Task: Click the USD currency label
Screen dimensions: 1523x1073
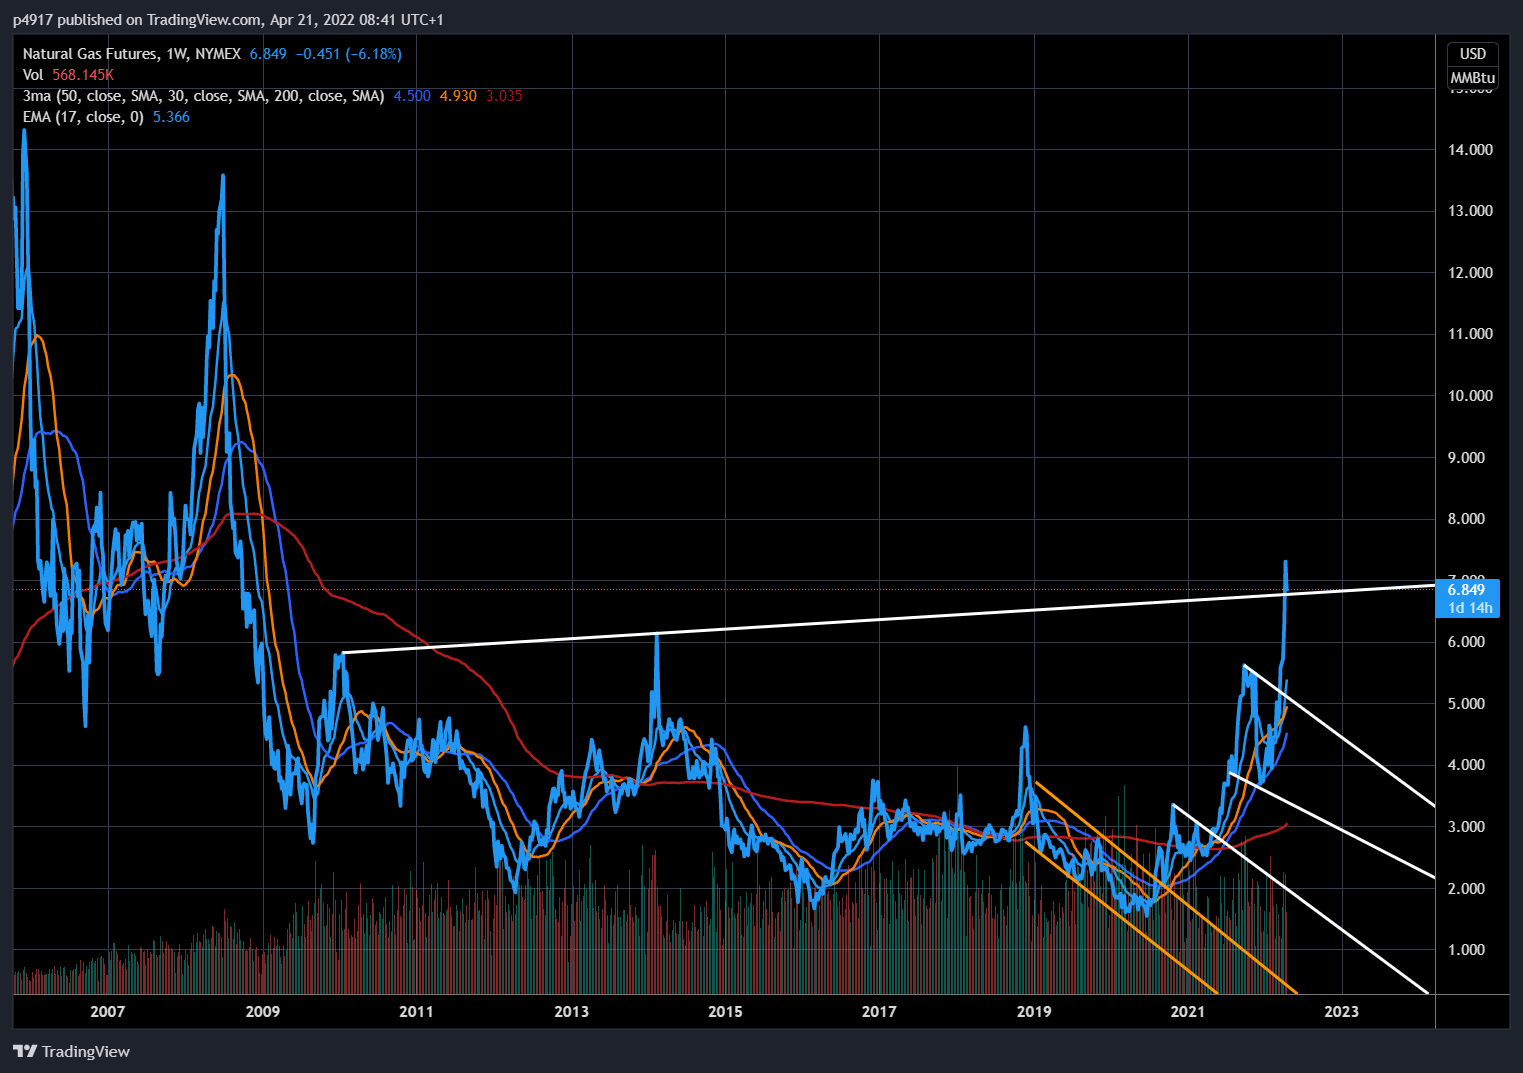Action: pyautogui.click(x=1473, y=54)
